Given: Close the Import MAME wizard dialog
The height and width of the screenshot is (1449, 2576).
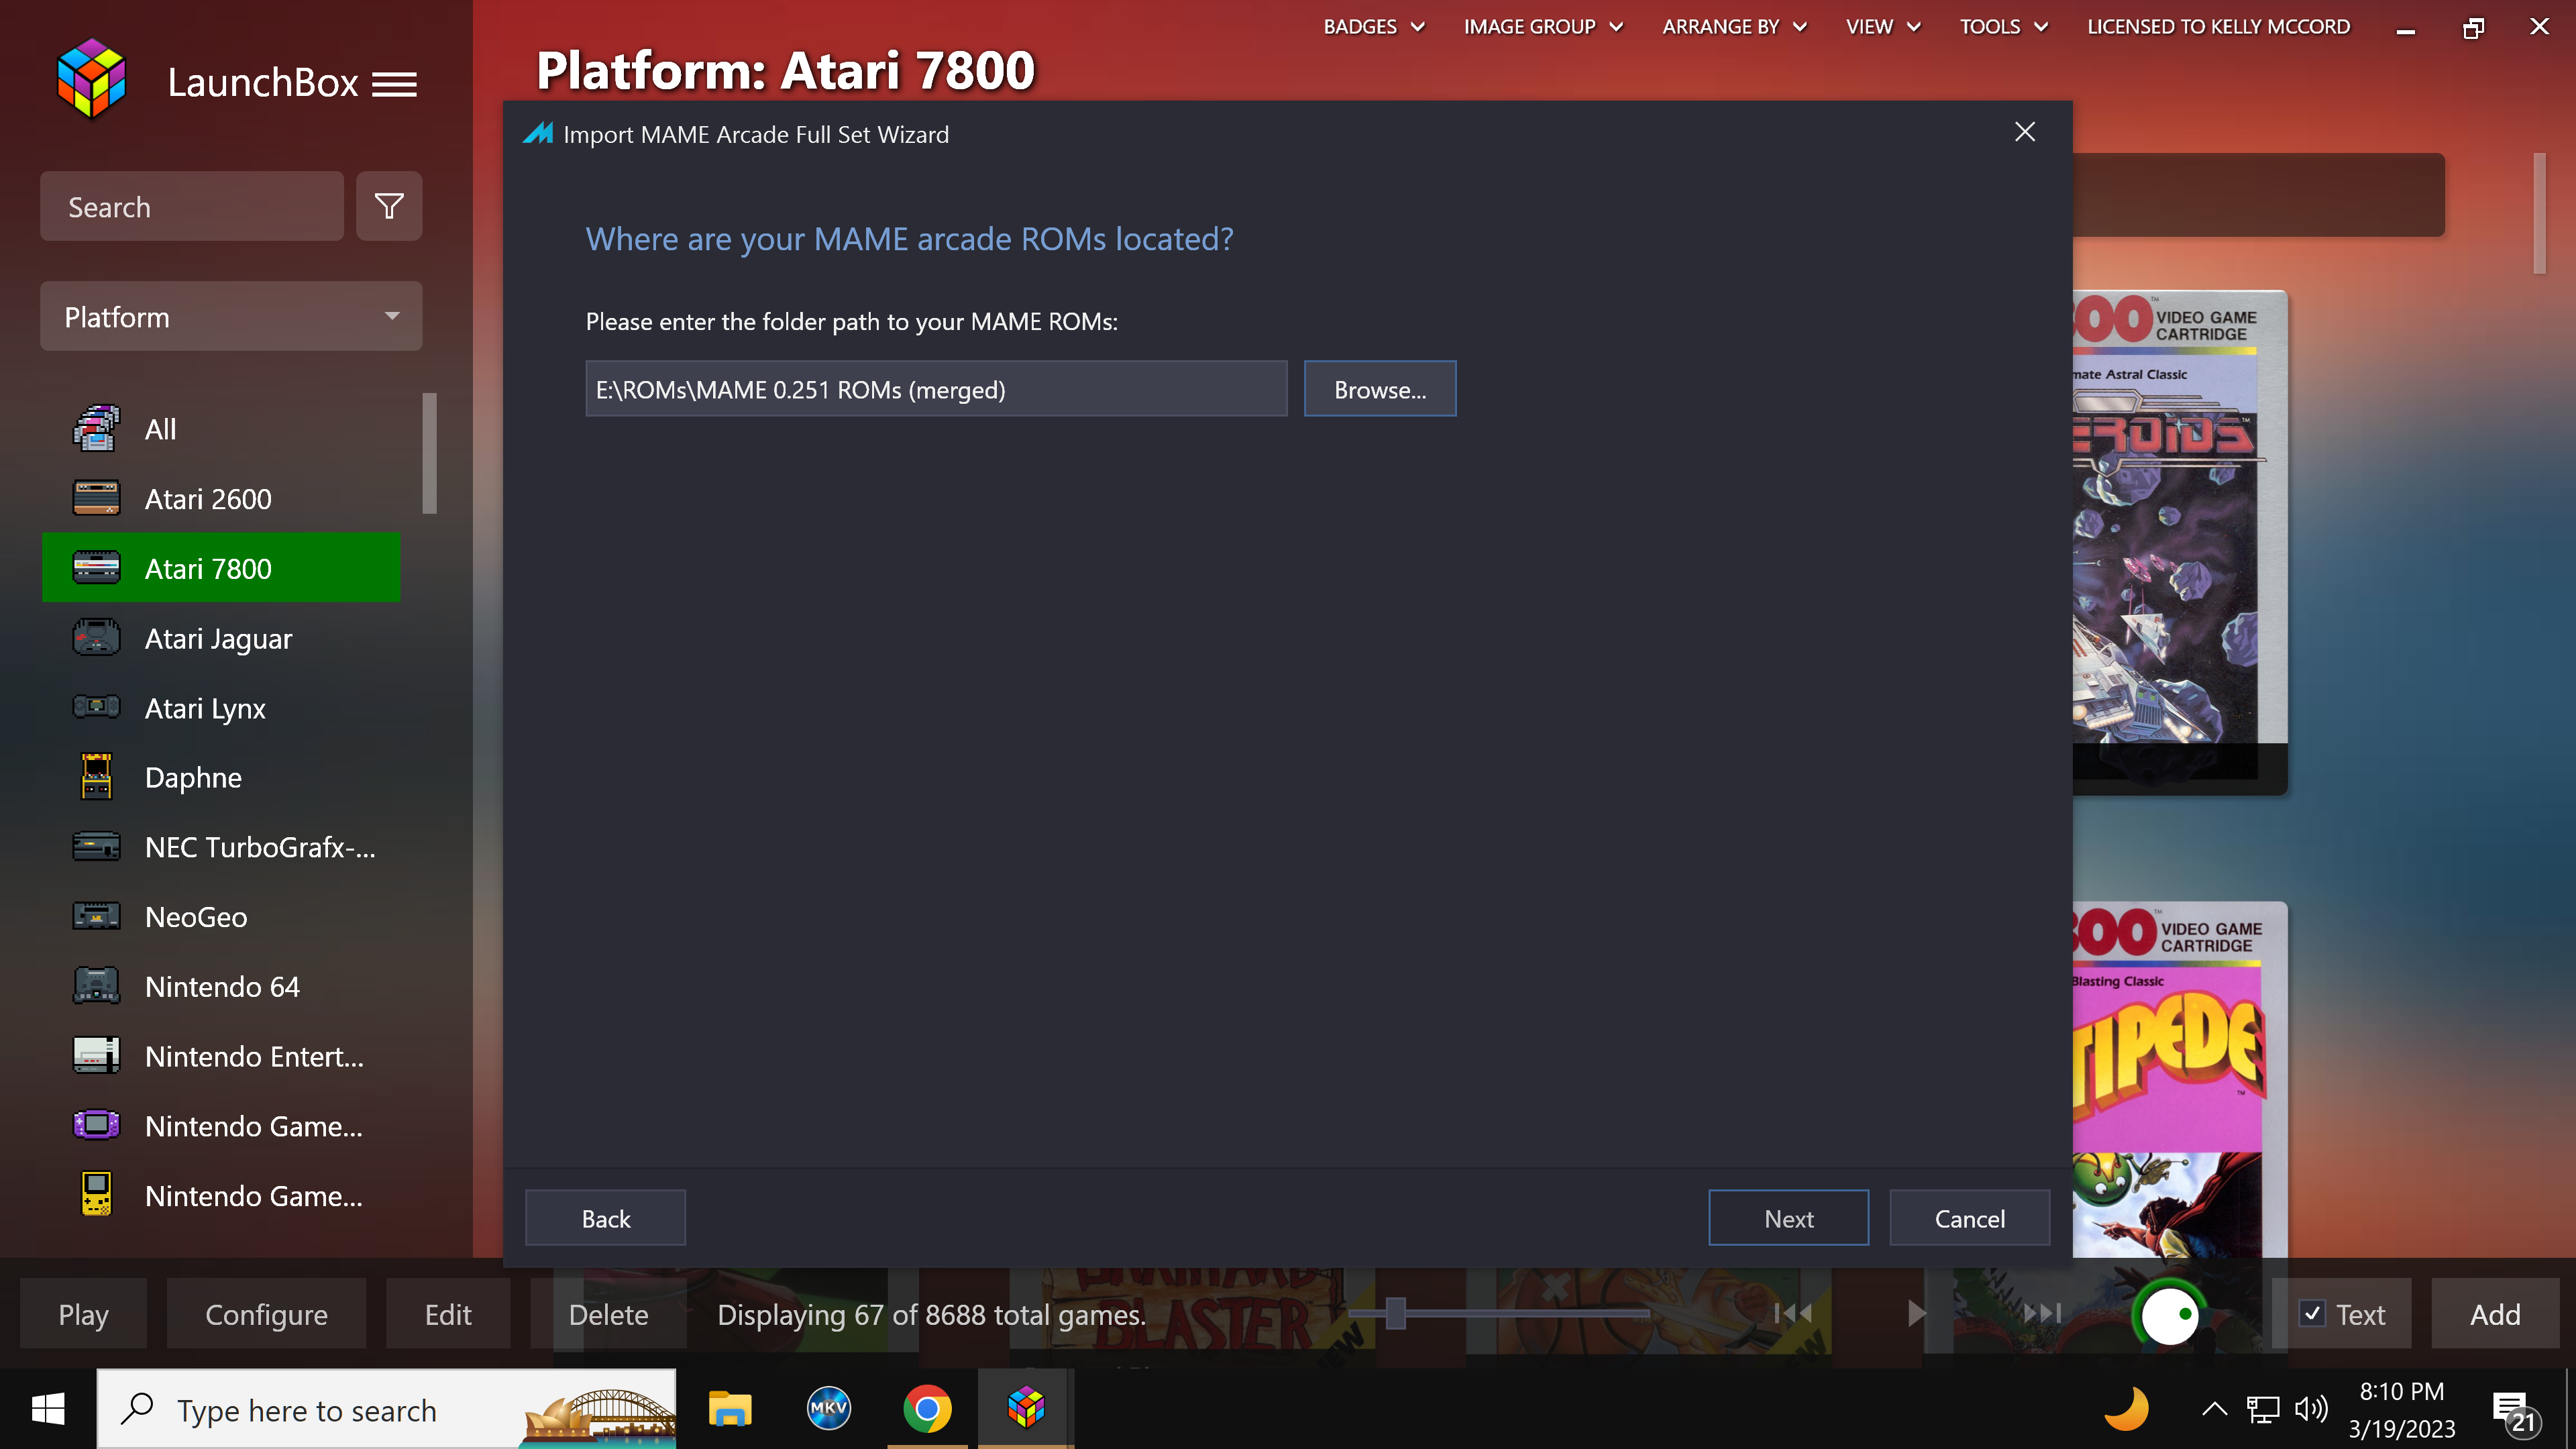Looking at the screenshot, I should click(2025, 132).
